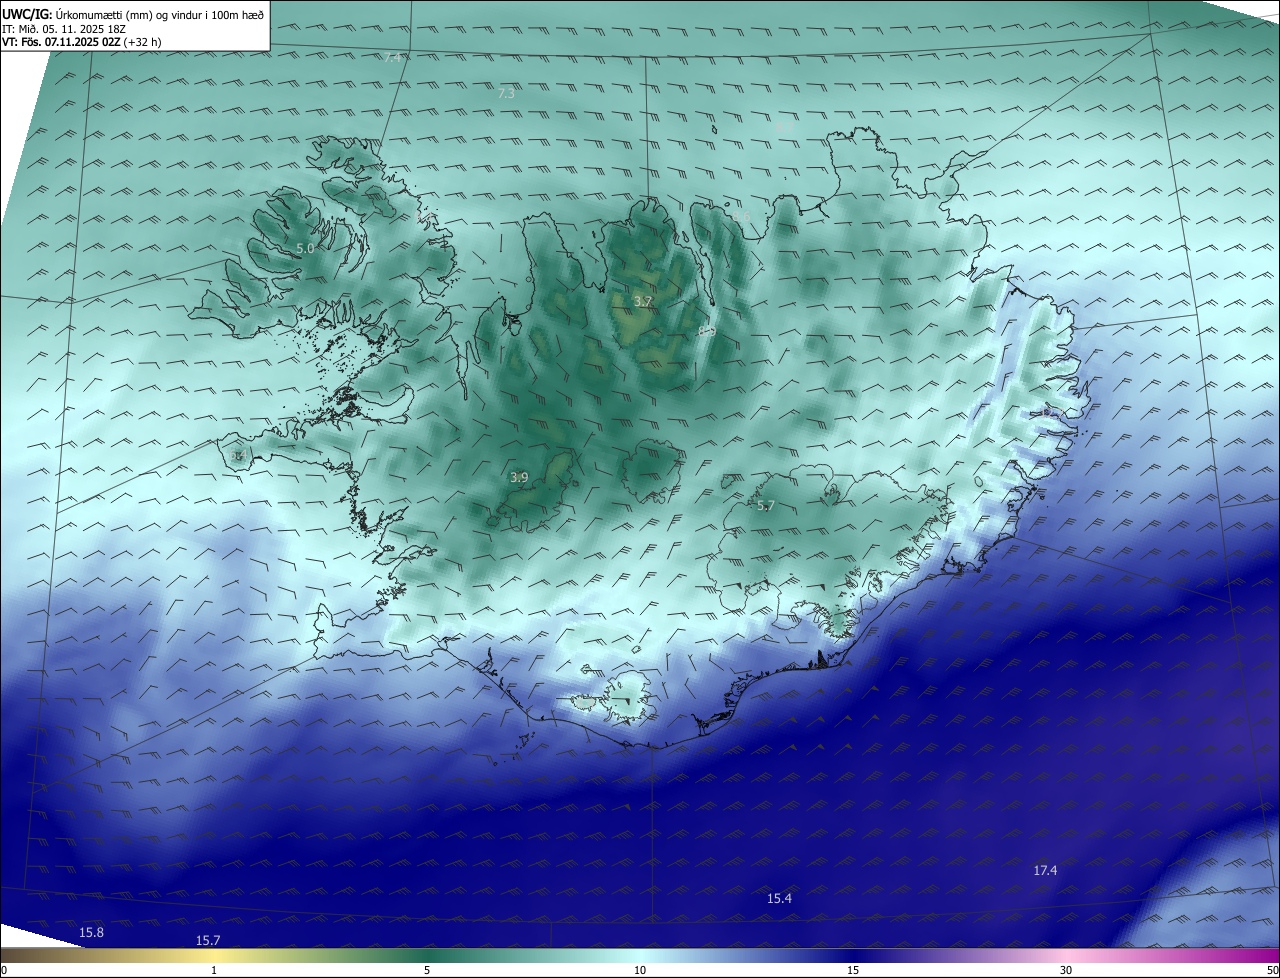Click the 3.9 value on the map
The height and width of the screenshot is (978, 1280).
click(x=519, y=478)
